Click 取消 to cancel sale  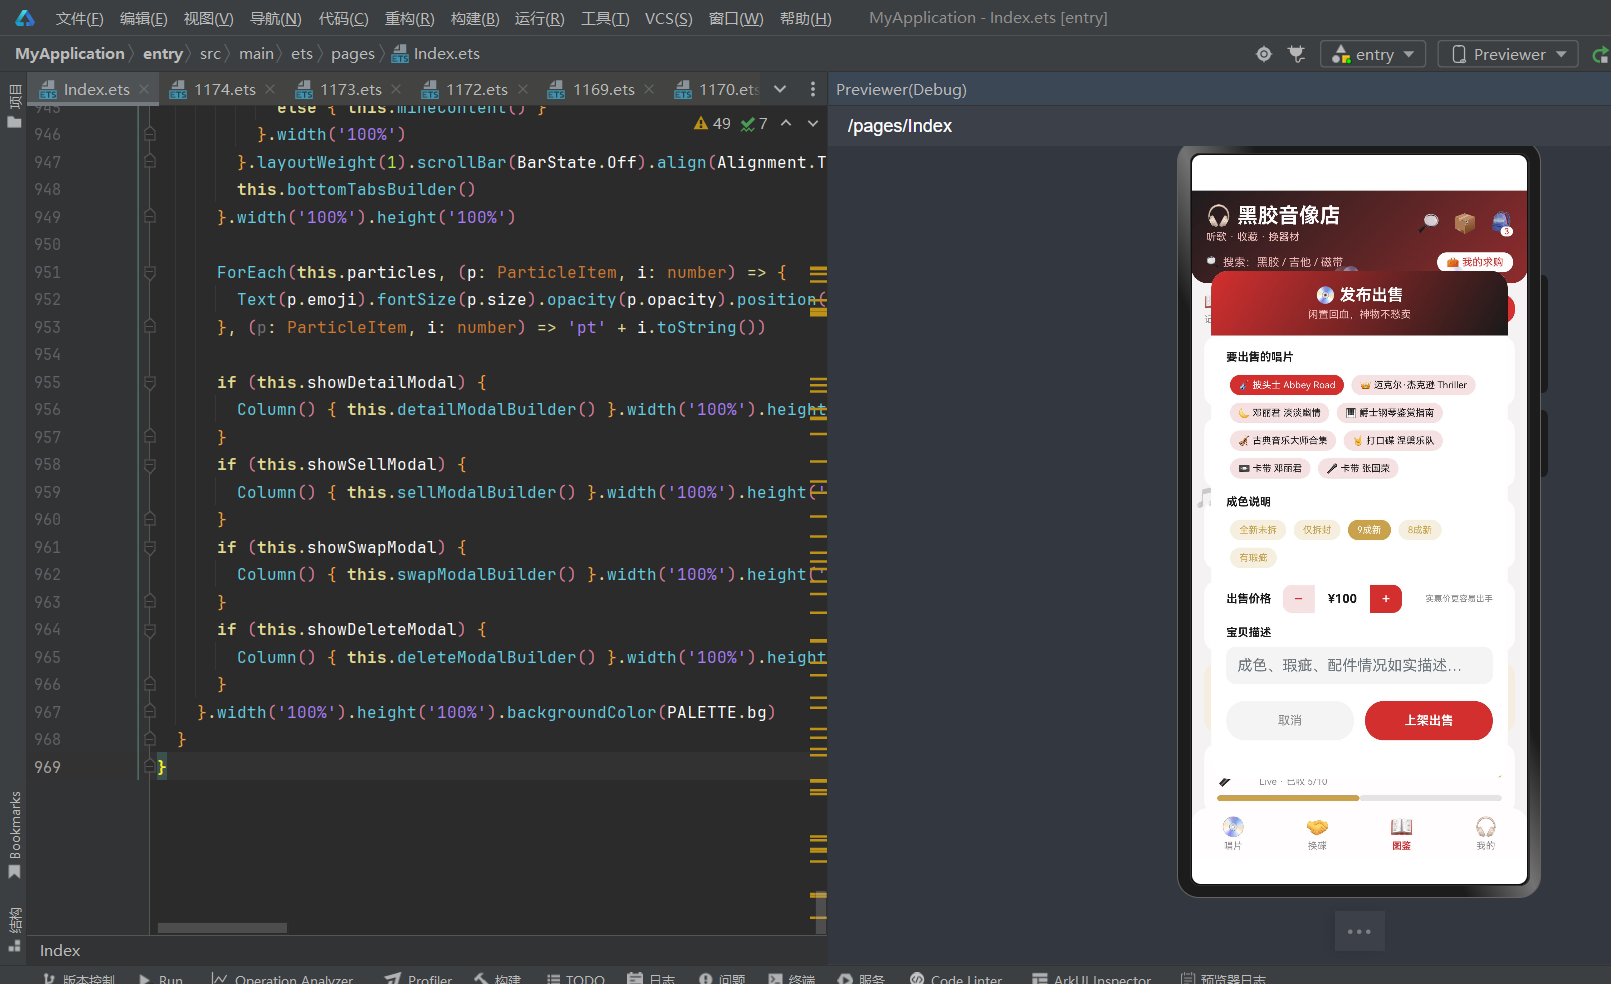pyautogui.click(x=1290, y=720)
